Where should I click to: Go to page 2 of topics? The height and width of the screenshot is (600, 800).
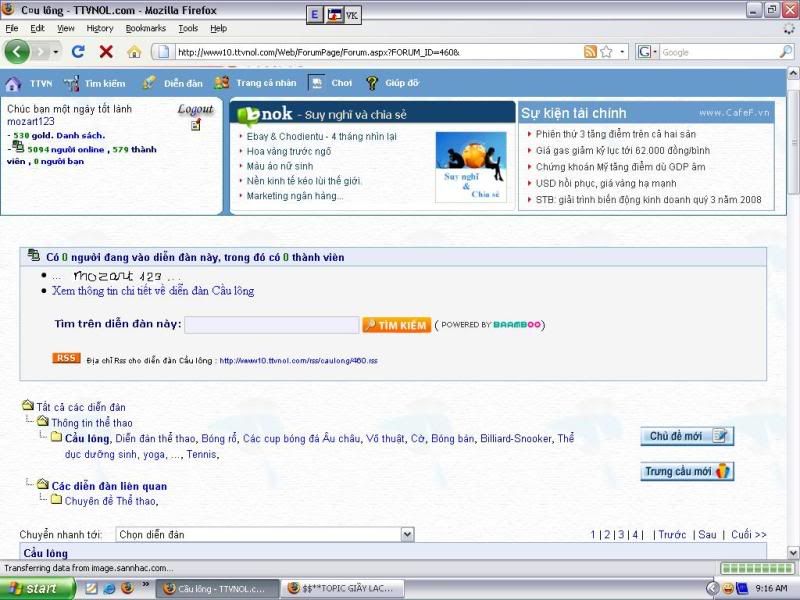click(607, 535)
